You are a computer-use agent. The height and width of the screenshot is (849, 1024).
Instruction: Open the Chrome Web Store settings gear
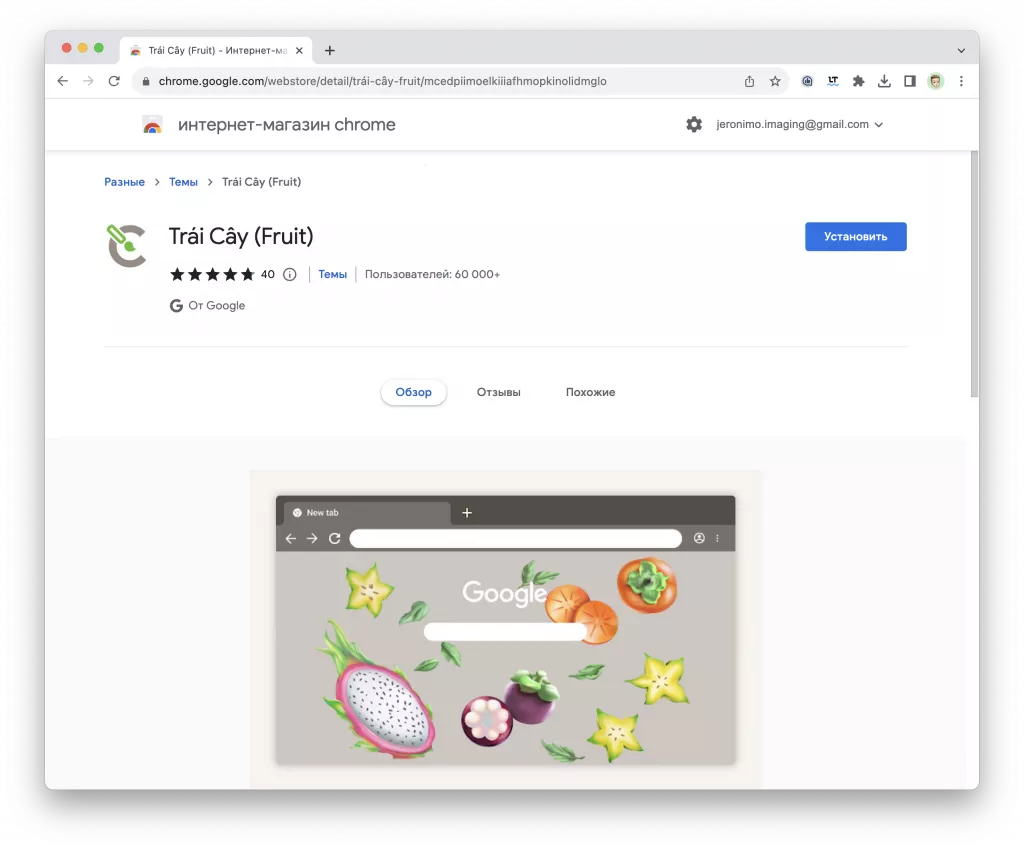click(x=694, y=124)
